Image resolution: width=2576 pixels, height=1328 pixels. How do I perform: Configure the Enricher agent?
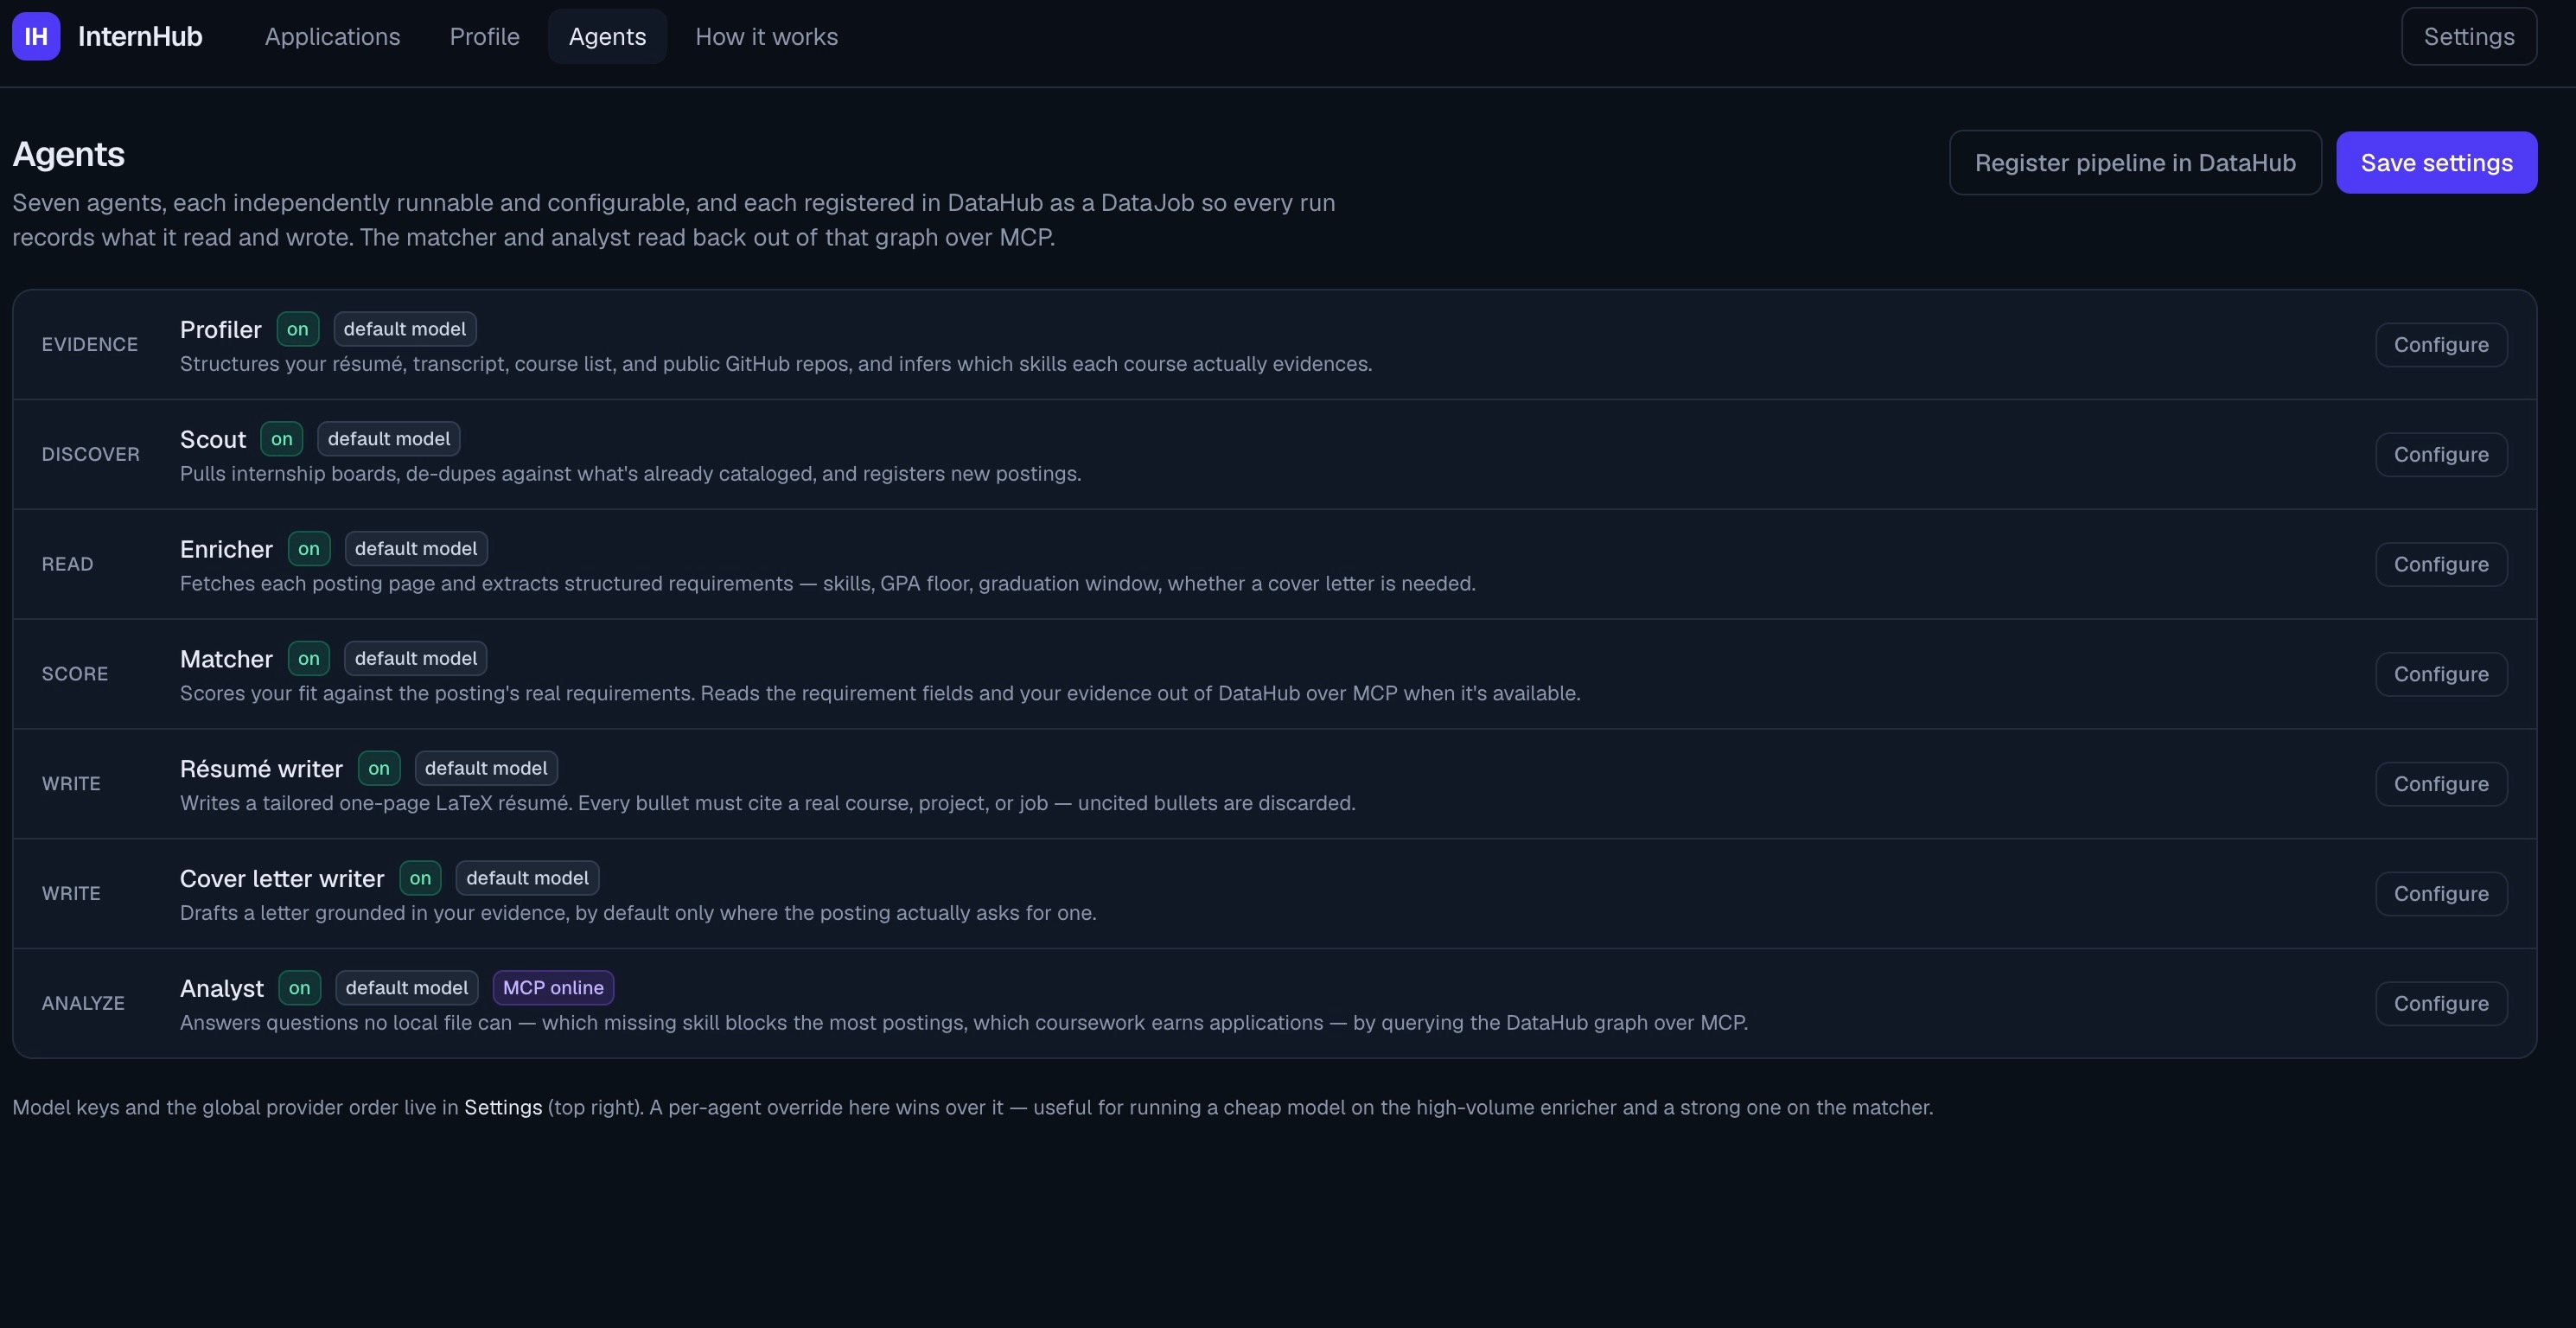click(2441, 564)
